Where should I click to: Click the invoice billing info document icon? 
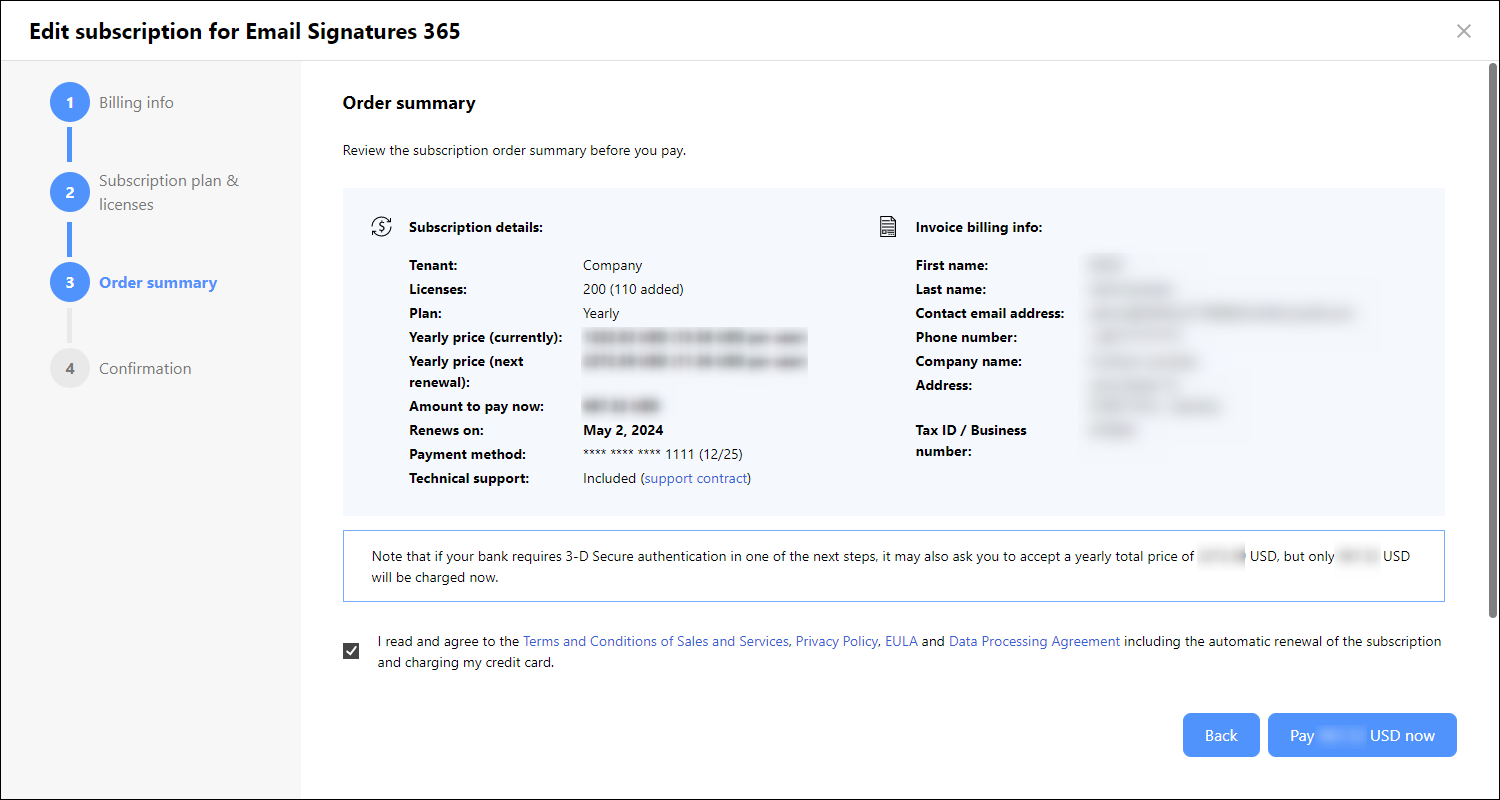coord(888,227)
